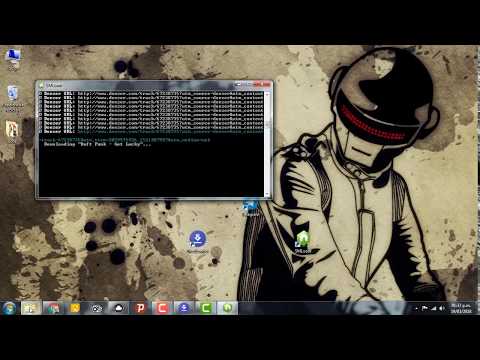Open the red C Camtasia taskbar icon
Image resolution: width=480 pixels, height=360 pixels.
162,308
